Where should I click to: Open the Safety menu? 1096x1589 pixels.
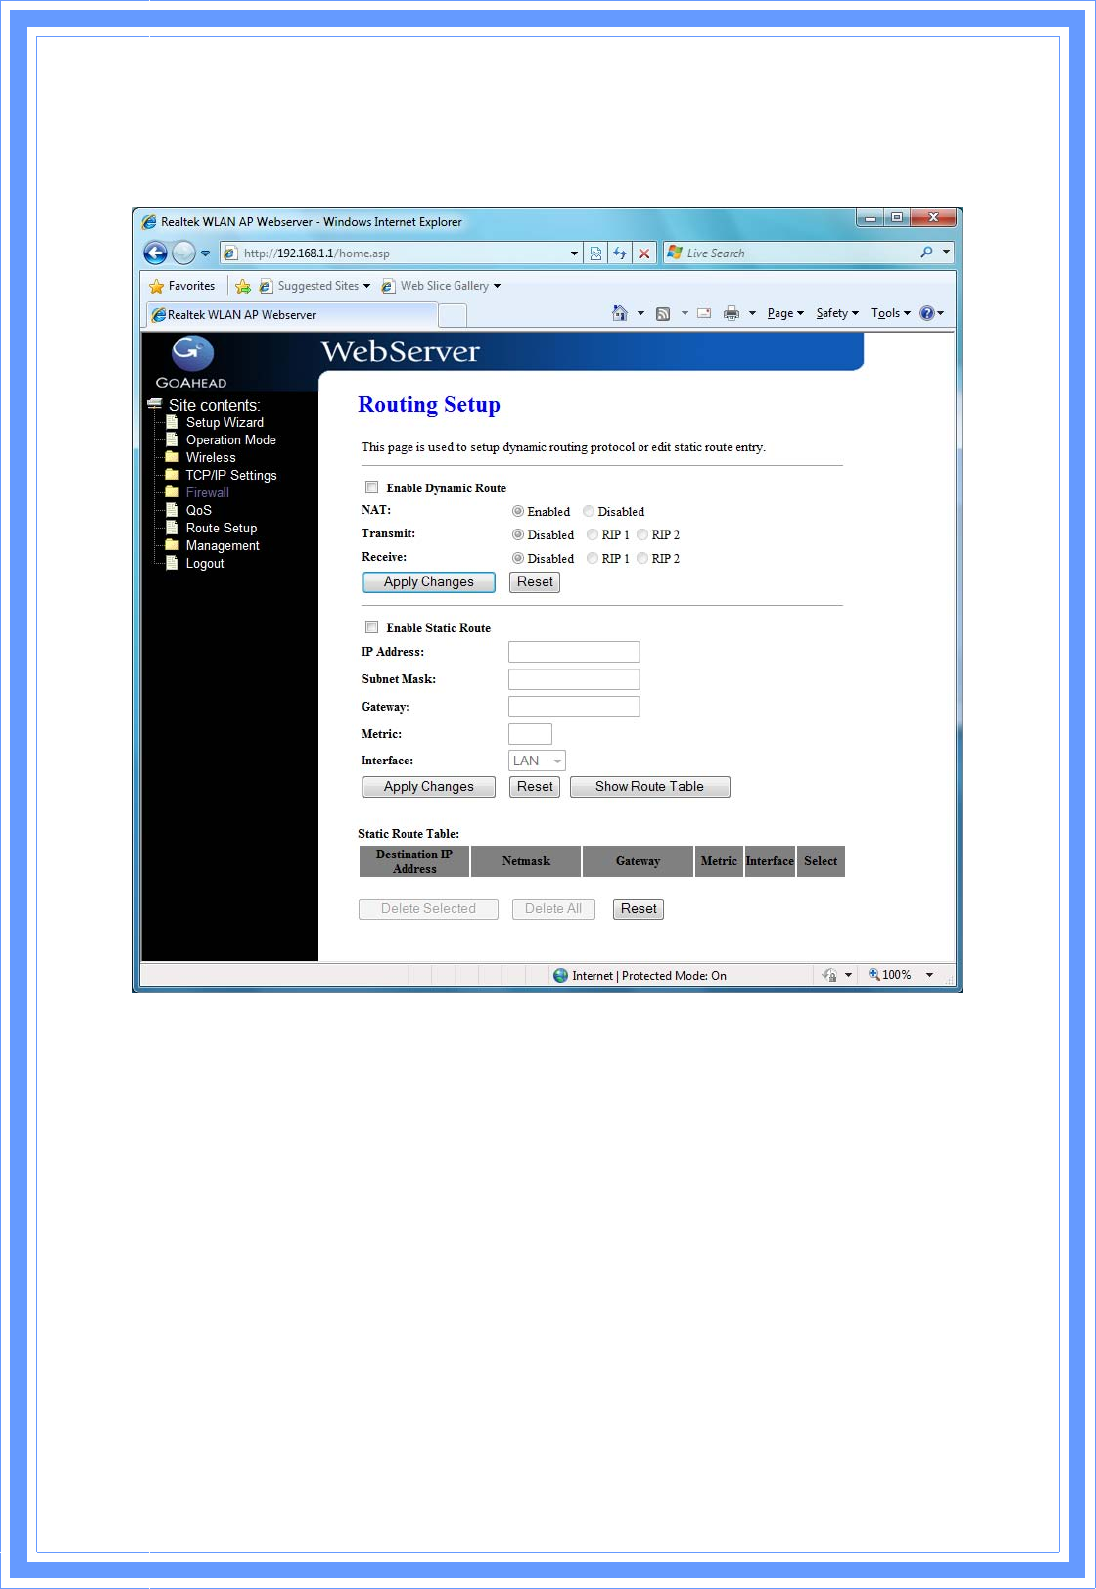(838, 313)
